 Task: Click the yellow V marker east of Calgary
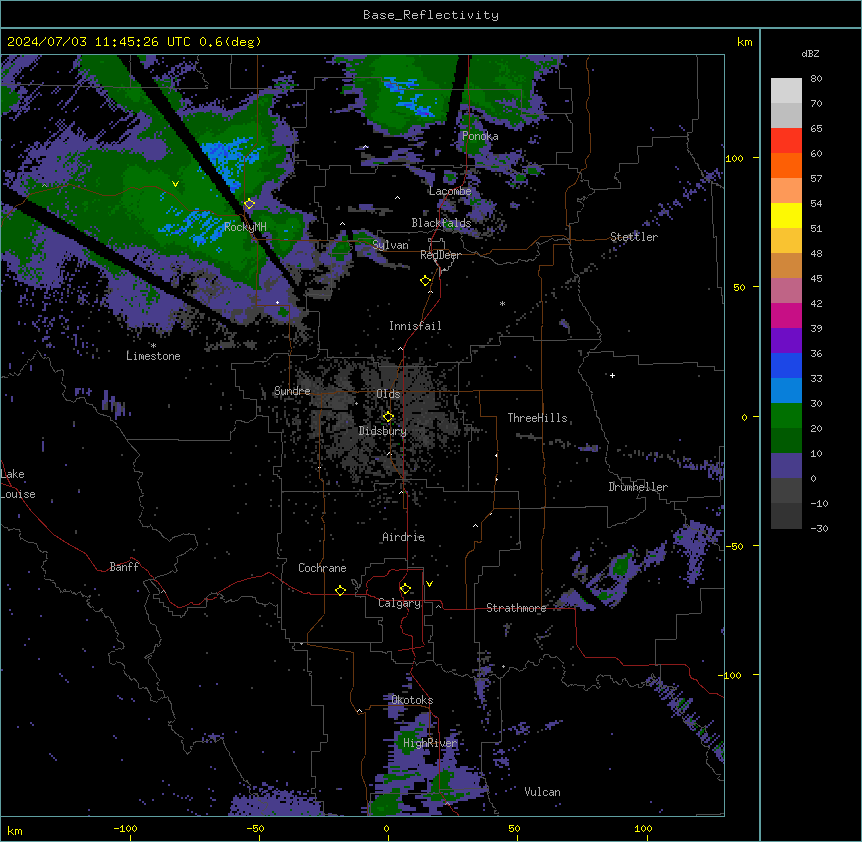429,584
